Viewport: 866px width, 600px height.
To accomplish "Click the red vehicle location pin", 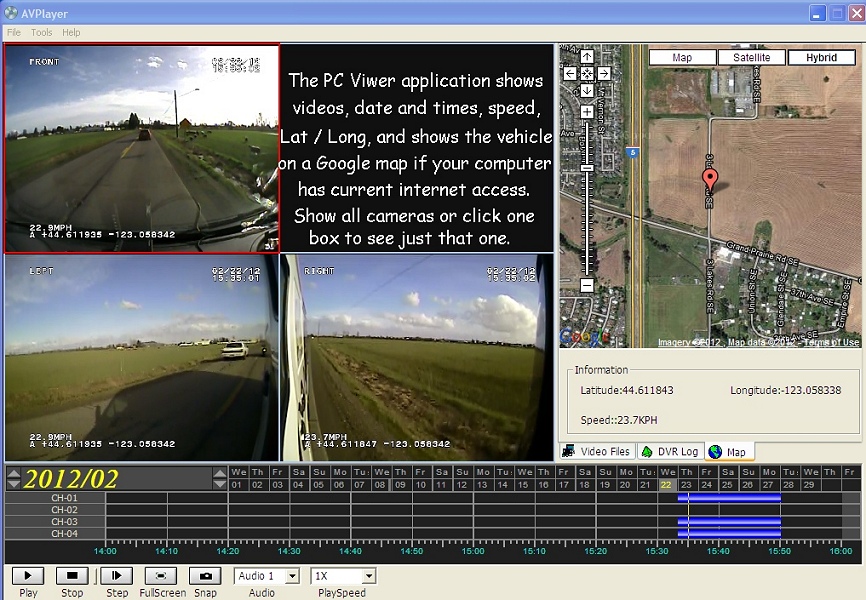I will click(710, 180).
